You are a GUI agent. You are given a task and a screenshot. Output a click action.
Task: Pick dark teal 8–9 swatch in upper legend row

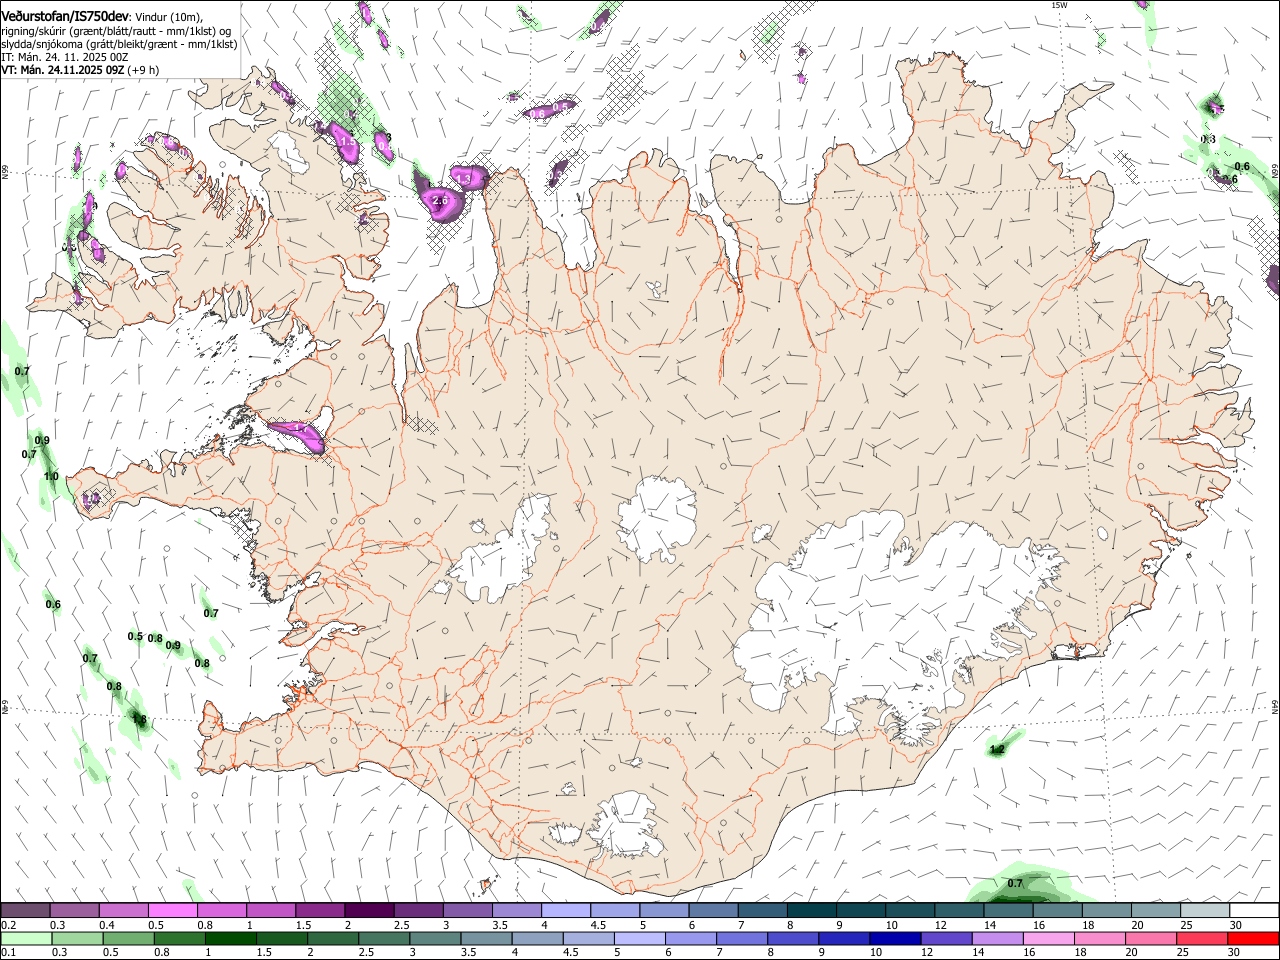pyautogui.click(x=811, y=910)
